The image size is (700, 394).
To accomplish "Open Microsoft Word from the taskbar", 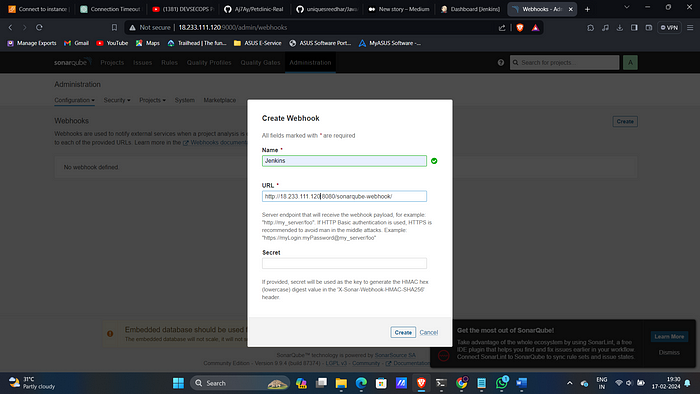I will coord(521,383).
